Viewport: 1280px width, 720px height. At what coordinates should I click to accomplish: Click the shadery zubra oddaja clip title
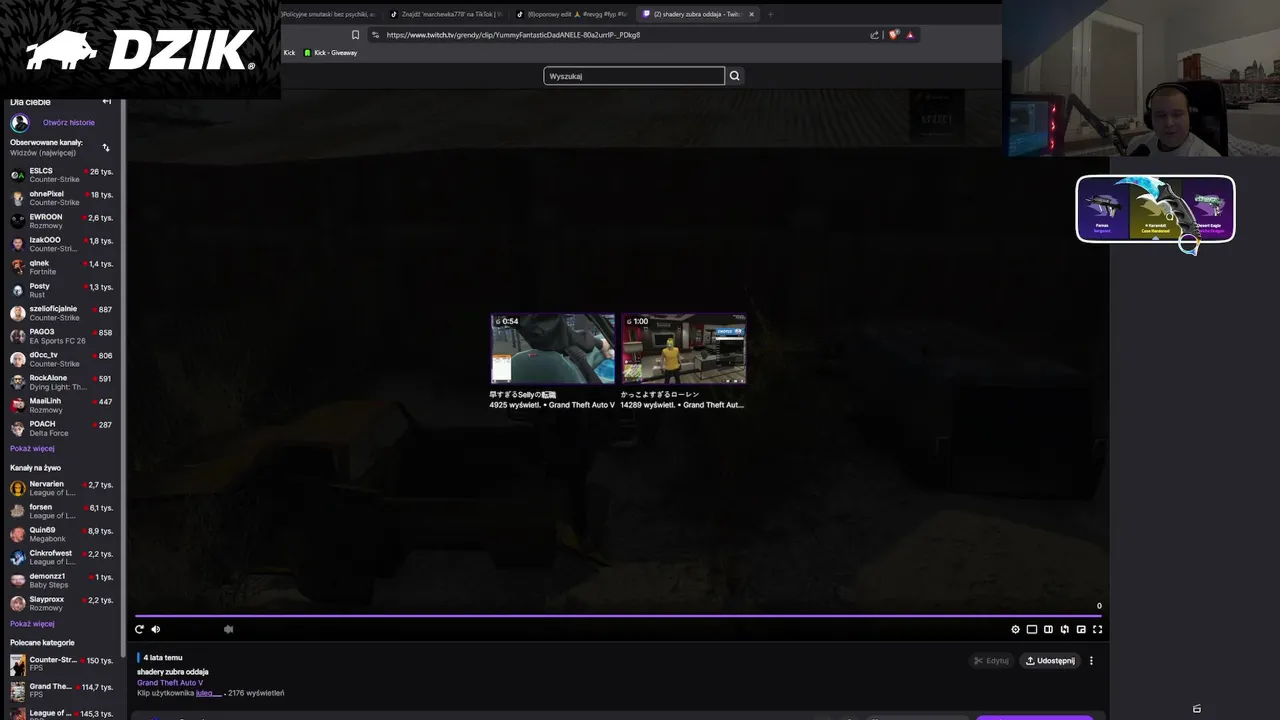pos(173,672)
